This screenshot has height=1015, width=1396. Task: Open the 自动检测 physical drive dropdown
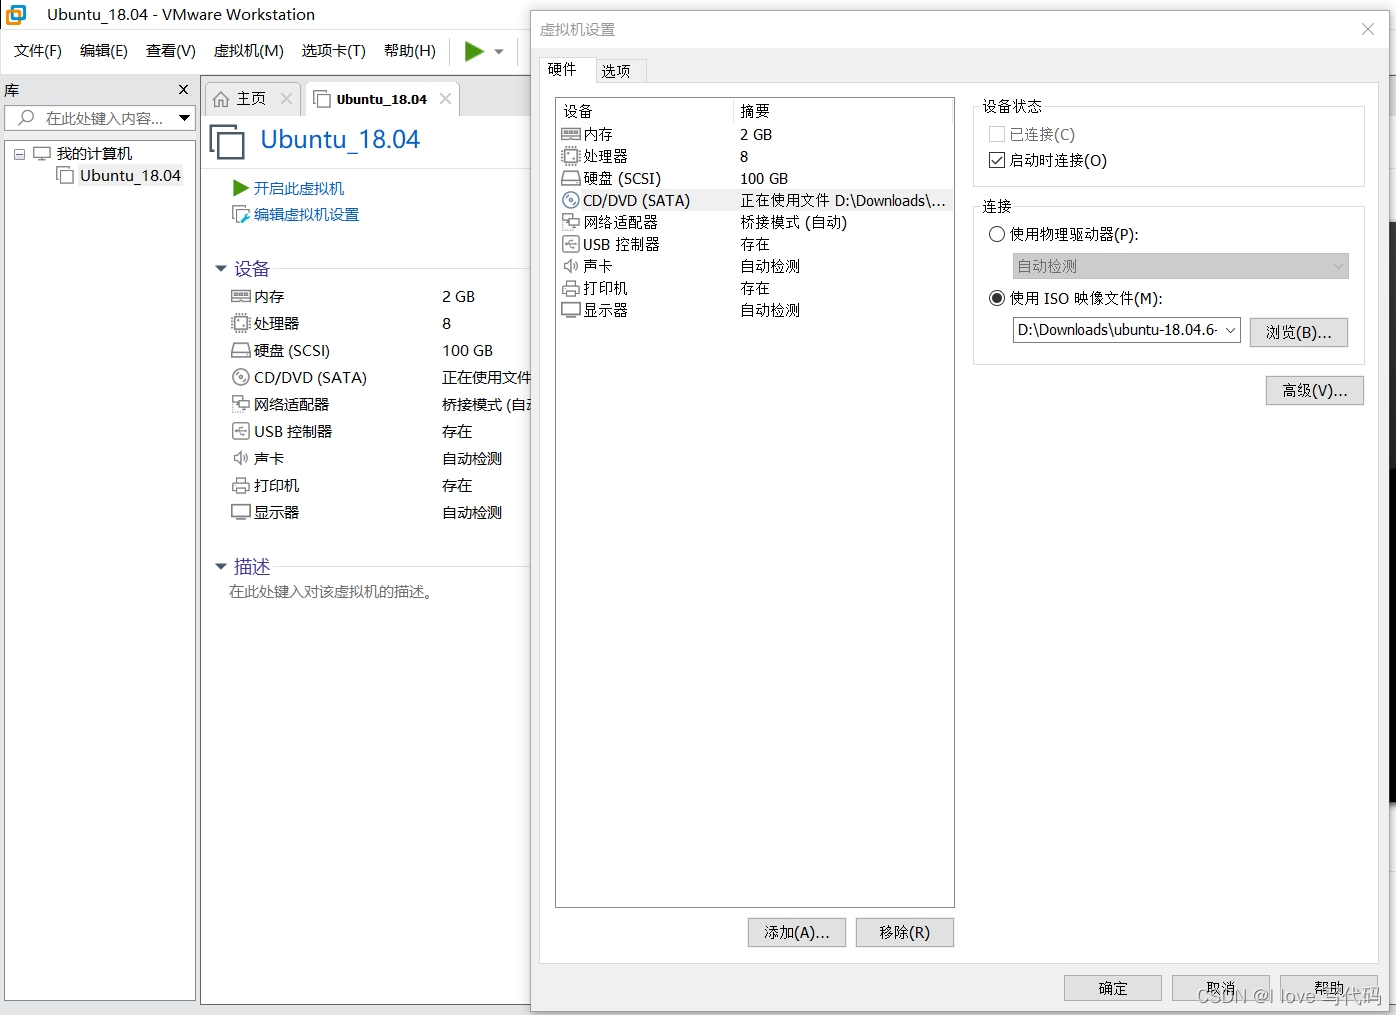point(1180,266)
